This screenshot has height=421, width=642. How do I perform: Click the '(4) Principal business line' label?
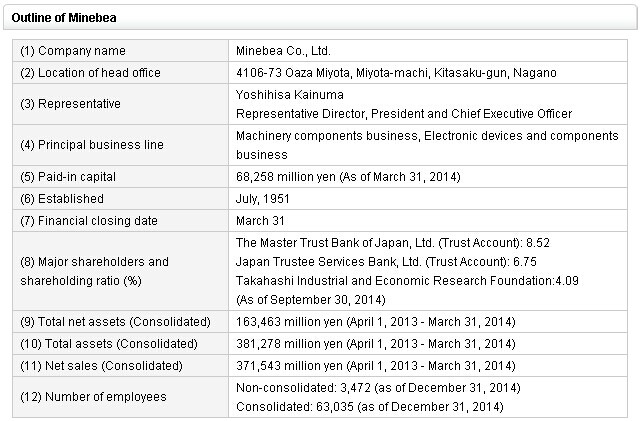91,145
